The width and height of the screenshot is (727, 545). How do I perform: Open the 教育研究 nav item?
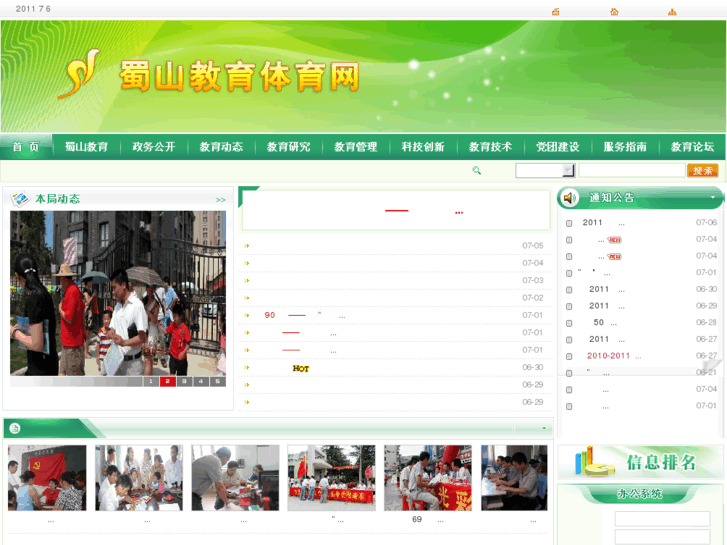point(288,147)
